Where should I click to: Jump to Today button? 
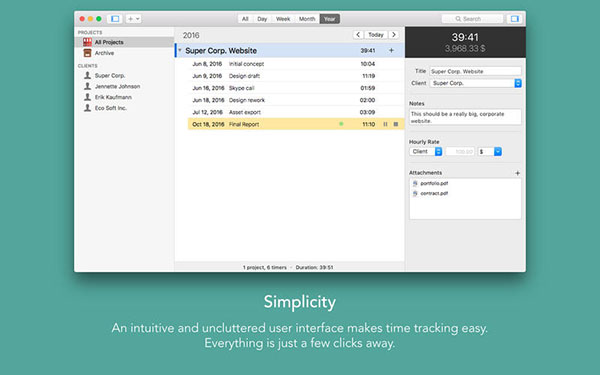pos(376,35)
